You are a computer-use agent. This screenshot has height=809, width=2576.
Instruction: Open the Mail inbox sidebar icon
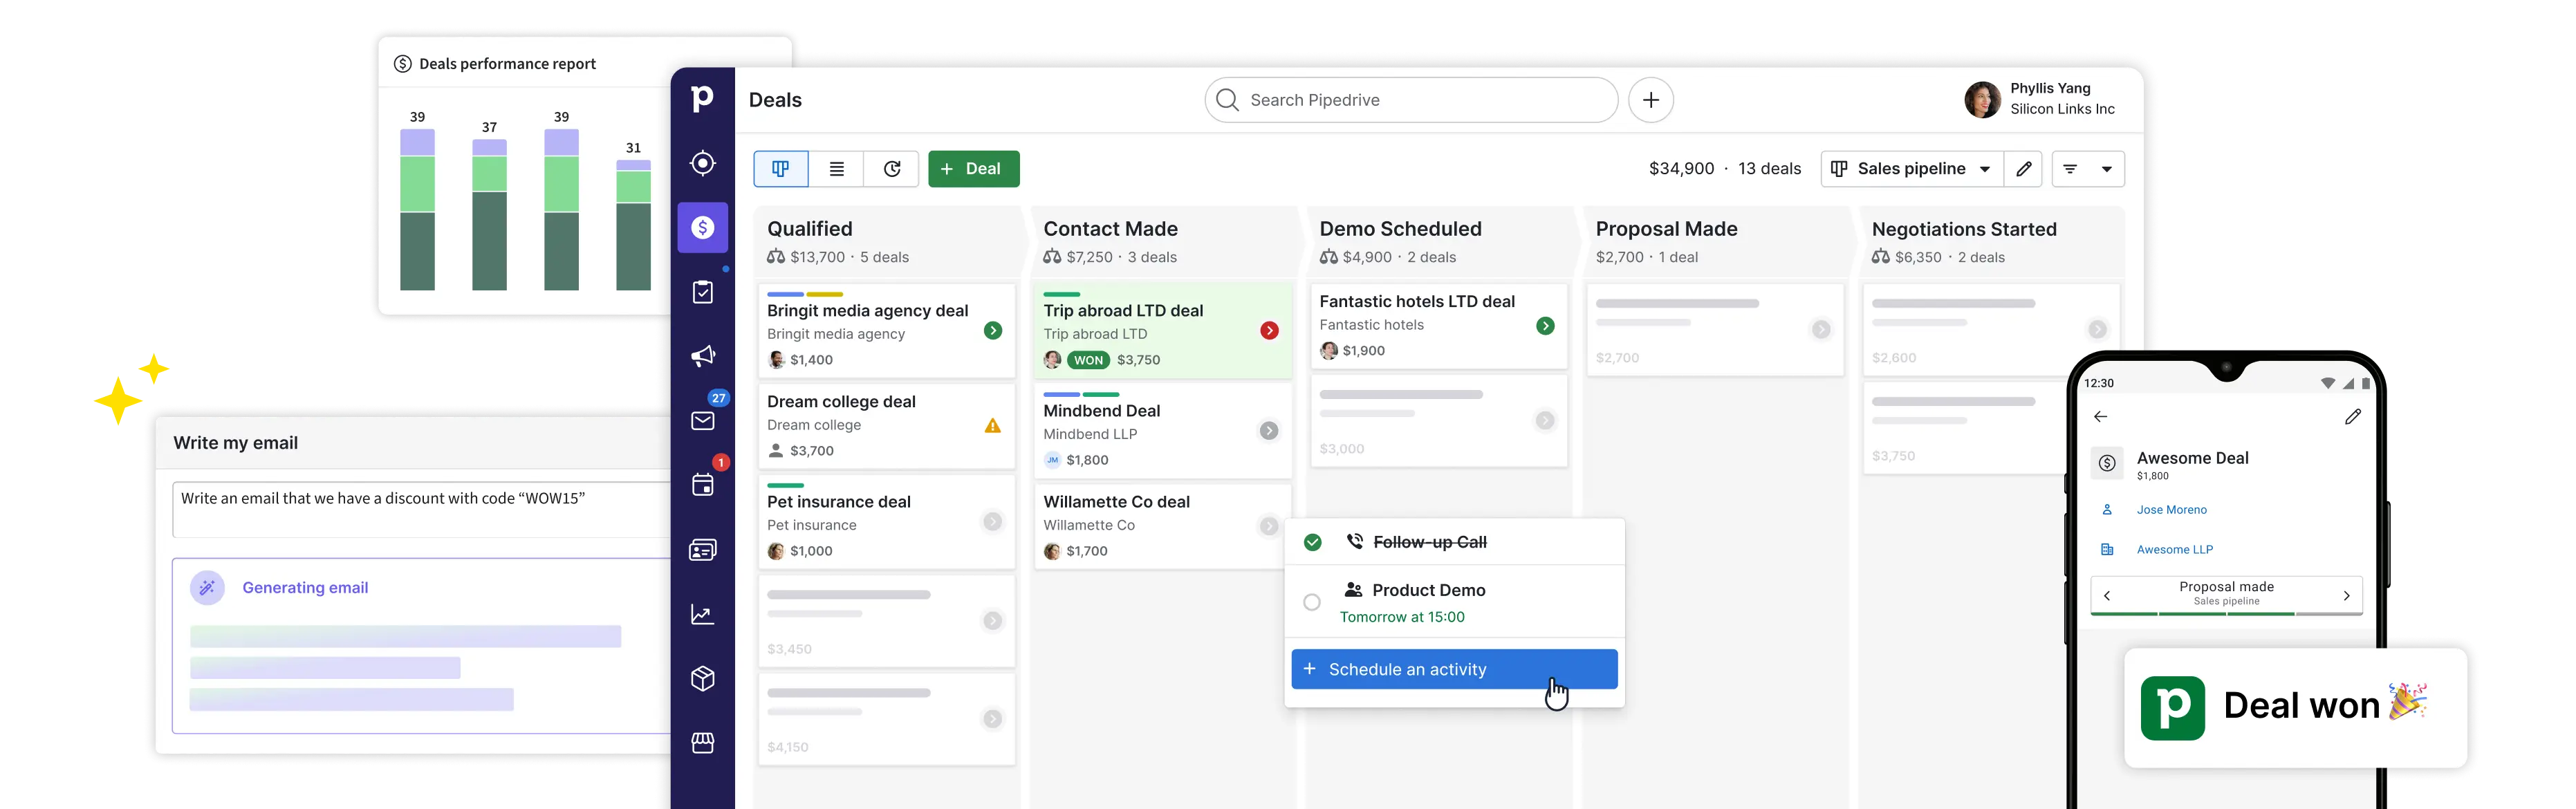[x=703, y=421]
